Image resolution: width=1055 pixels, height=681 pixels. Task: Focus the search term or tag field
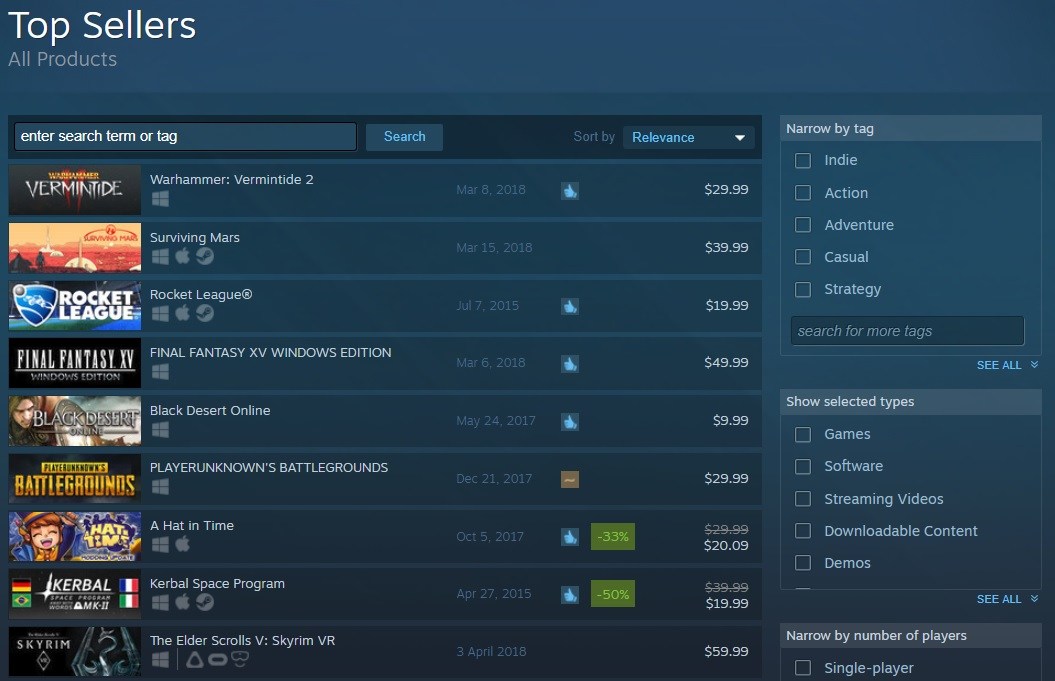(185, 137)
